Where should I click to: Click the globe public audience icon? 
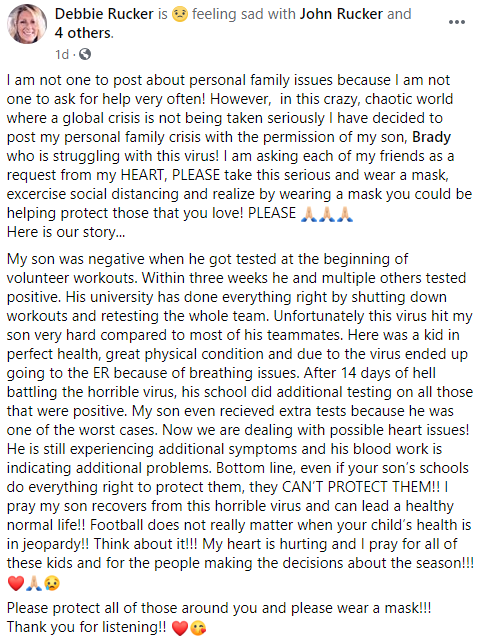pos(85,54)
